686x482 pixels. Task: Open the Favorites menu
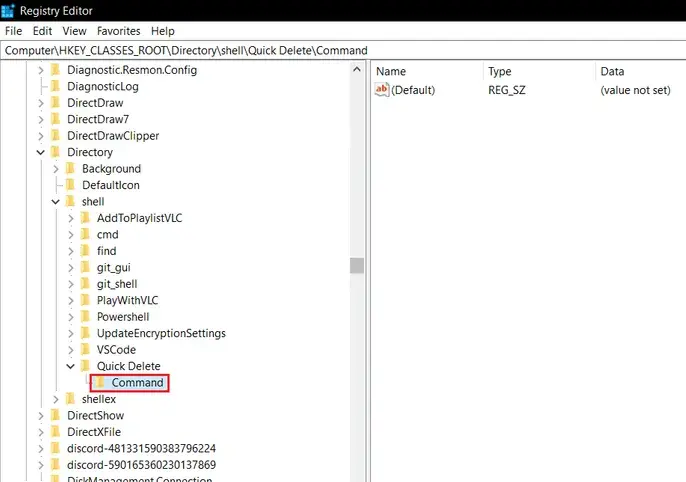(x=119, y=31)
